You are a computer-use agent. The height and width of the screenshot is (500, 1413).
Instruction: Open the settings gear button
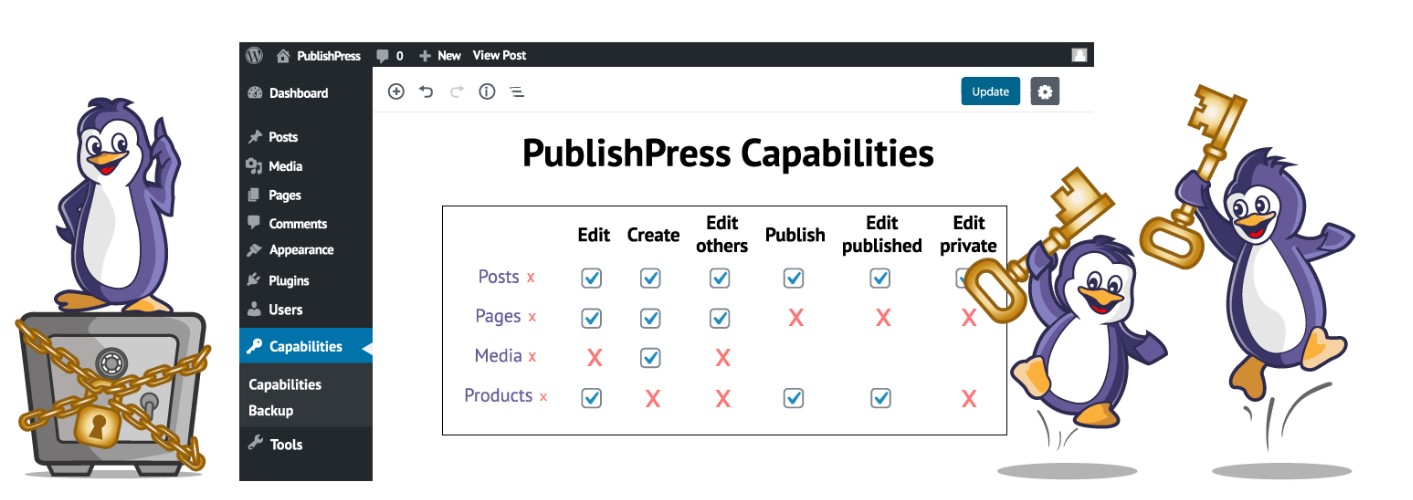coord(1045,92)
